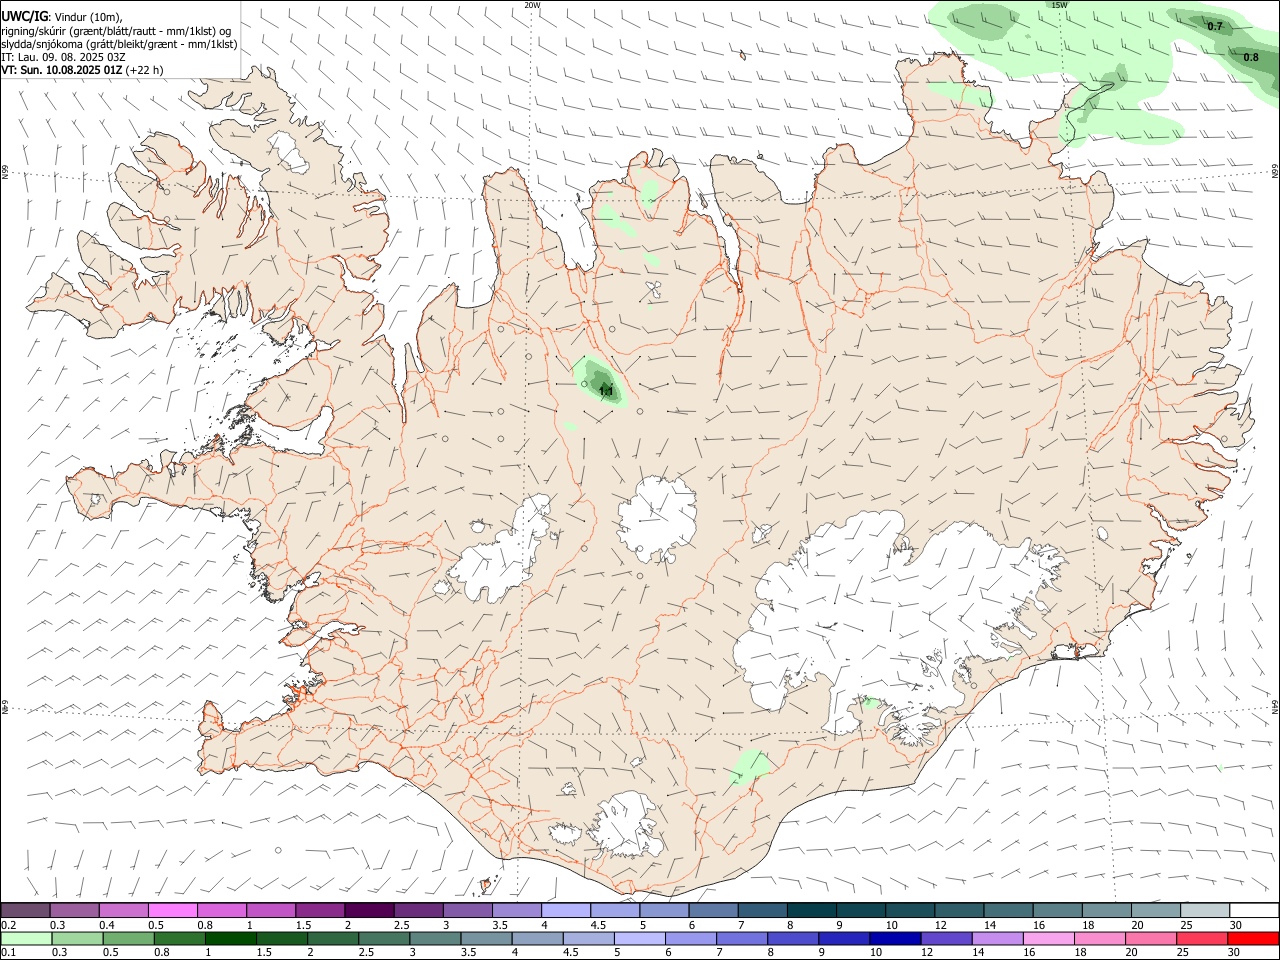
Task: Select the darkest green swatch labeled 1
Action: pos(230,939)
